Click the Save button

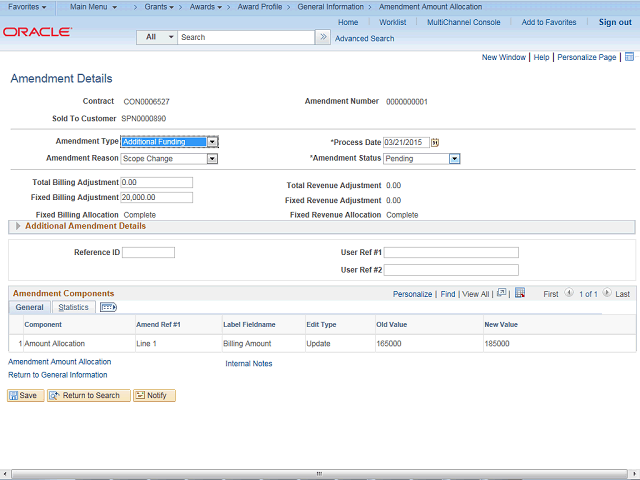(25, 395)
